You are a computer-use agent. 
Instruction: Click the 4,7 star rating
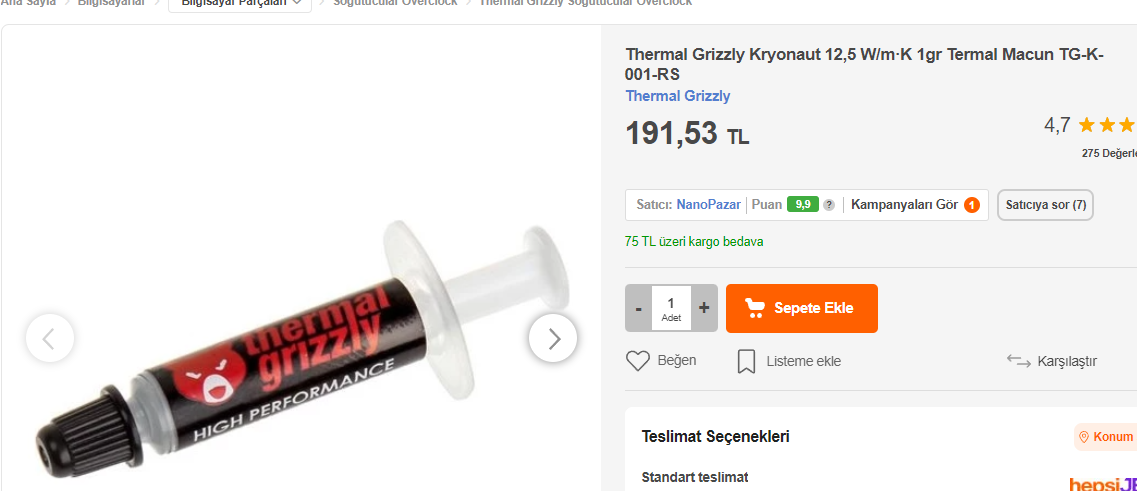click(1089, 125)
